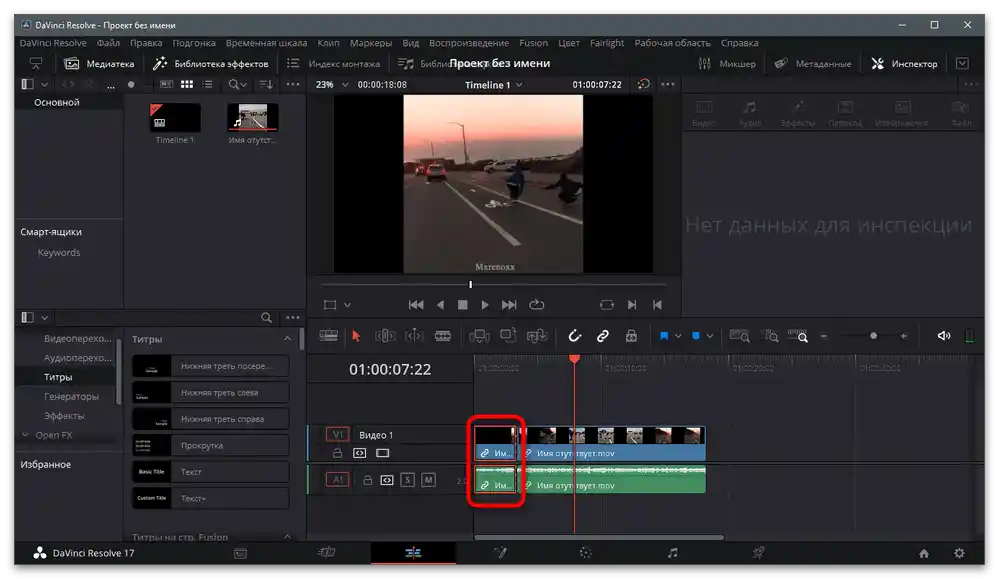Go to first frame button

pos(416,305)
